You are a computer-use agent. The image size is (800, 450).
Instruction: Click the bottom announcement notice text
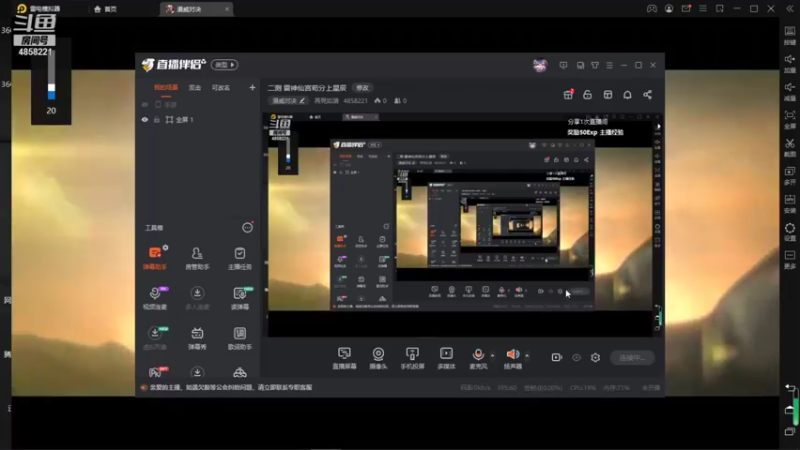pyautogui.click(x=231, y=387)
